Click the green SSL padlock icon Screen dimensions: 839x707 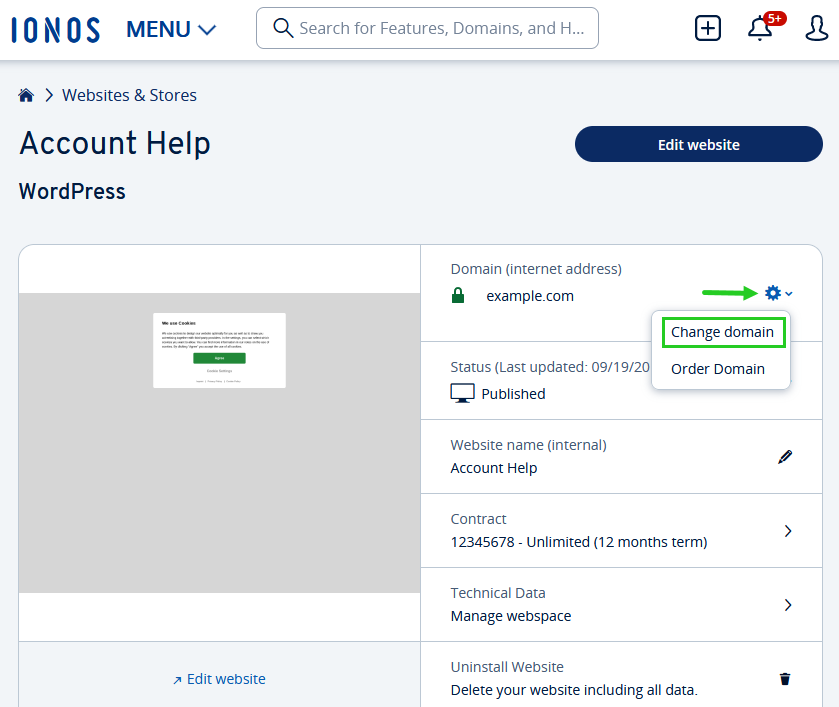(x=458, y=295)
